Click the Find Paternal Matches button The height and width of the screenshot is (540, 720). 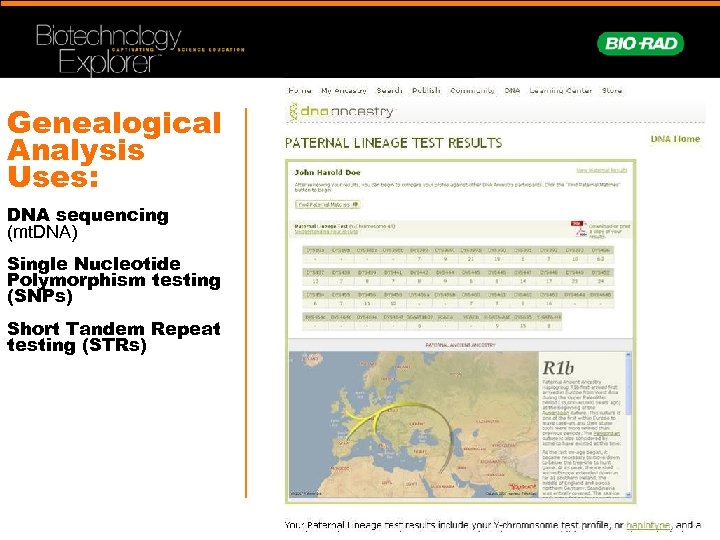(328, 205)
